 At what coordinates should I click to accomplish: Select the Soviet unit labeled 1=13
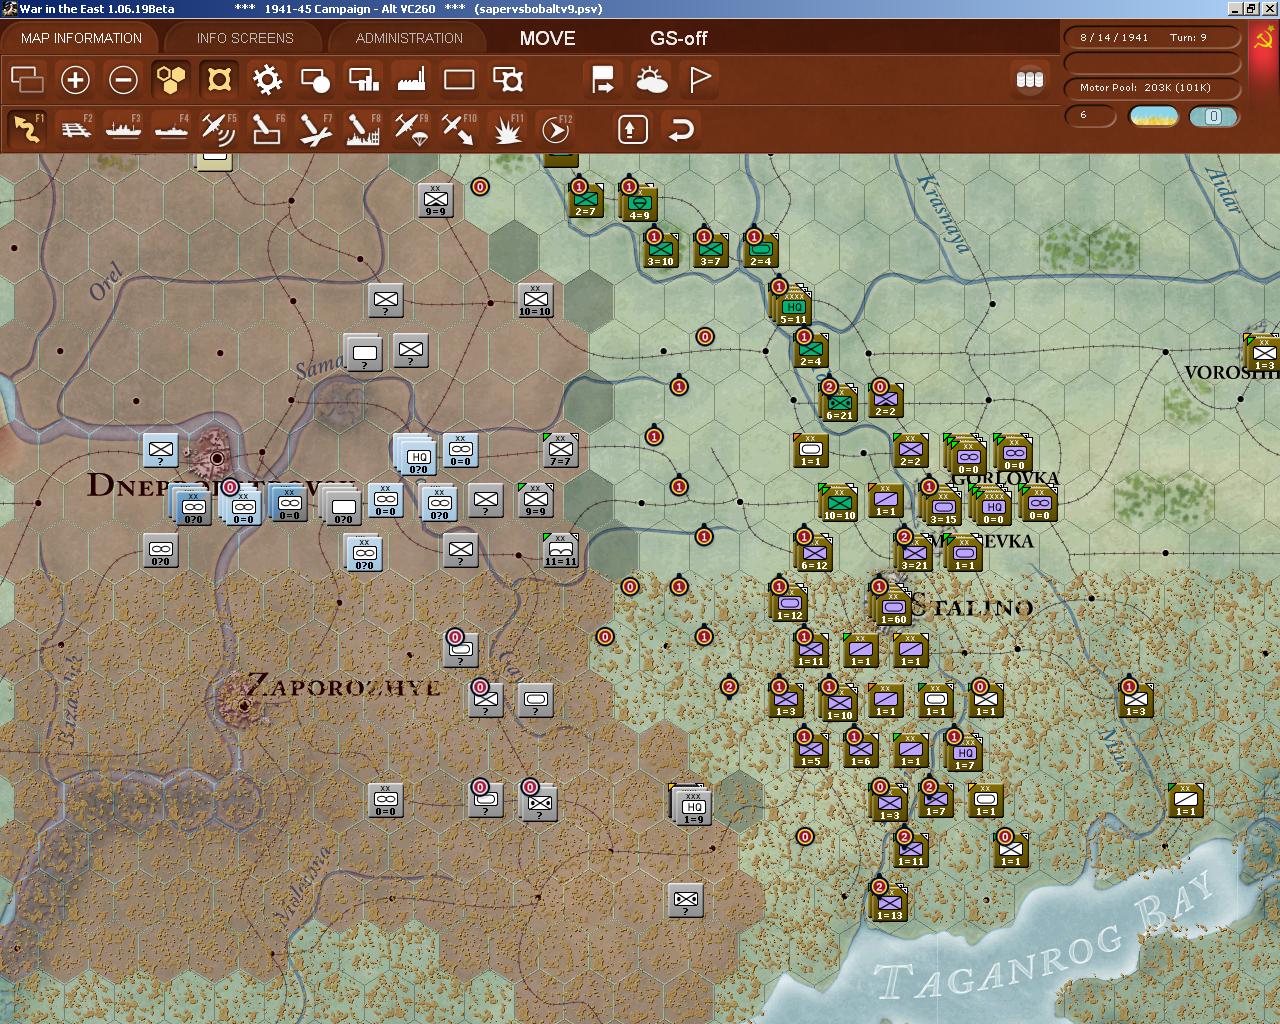pos(889,903)
